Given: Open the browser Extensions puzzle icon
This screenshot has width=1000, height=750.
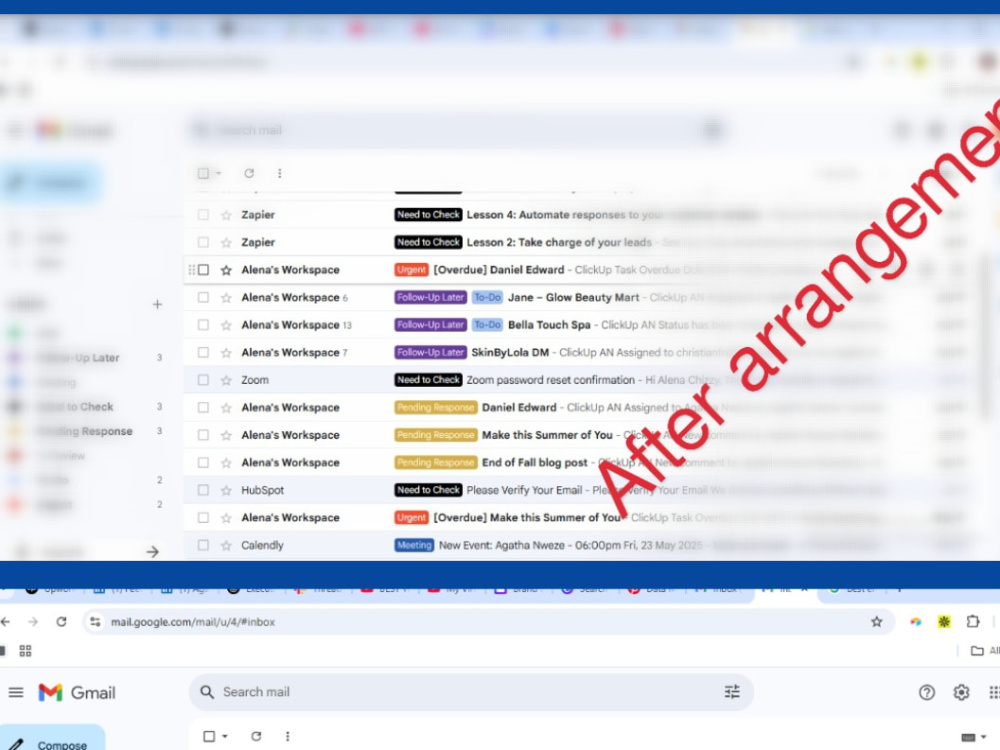Looking at the screenshot, I should point(973,621).
